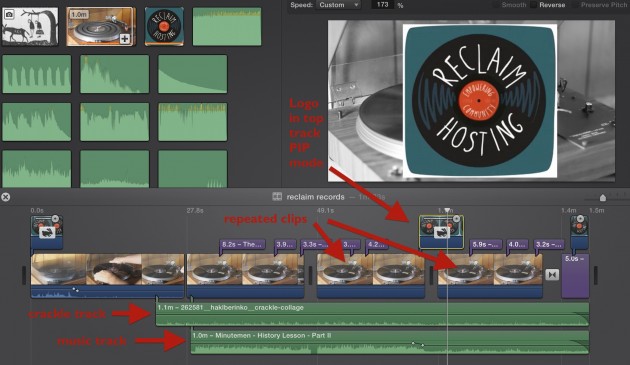
Task: Click the 'reclaim records' project title
Action: click(x=315, y=197)
